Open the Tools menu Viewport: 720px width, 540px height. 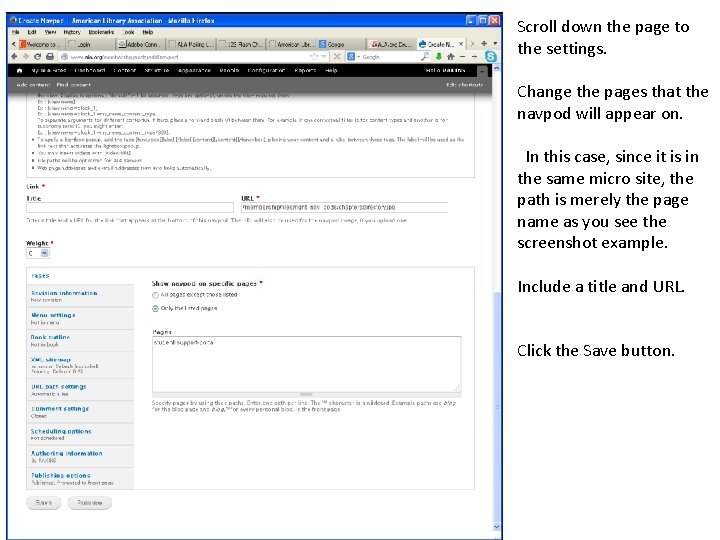tap(129, 32)
